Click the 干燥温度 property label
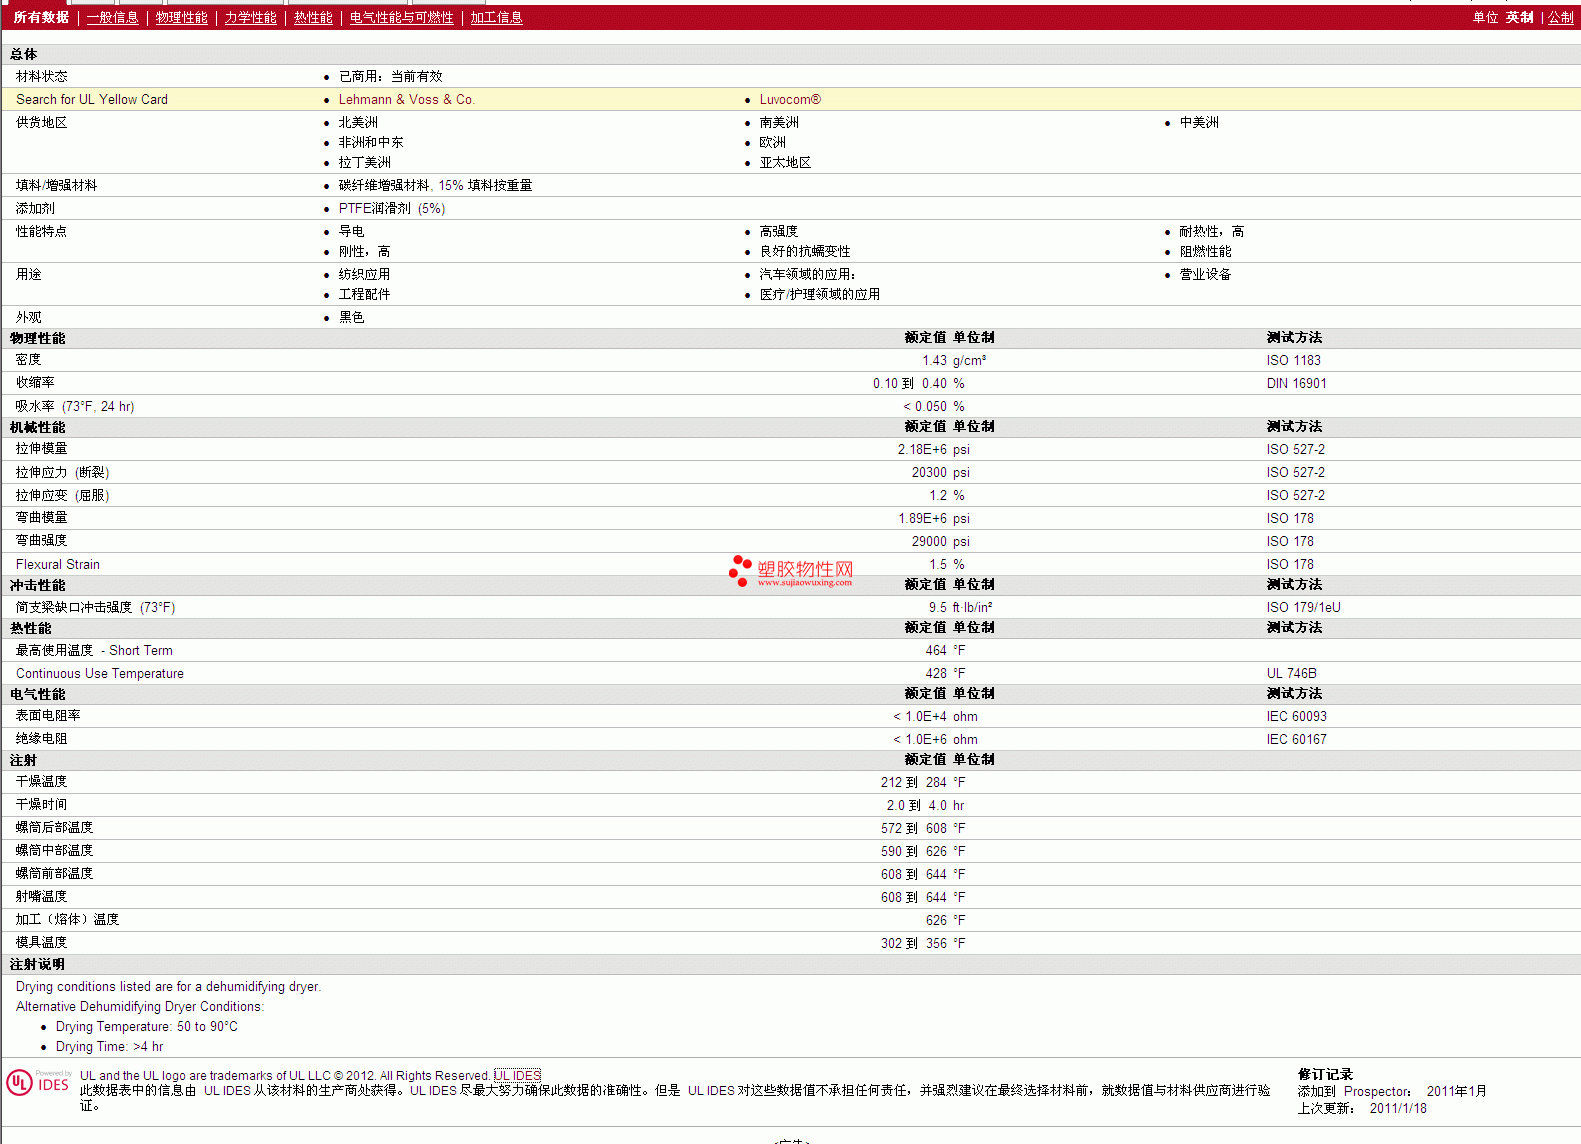 (x=41, y=781)
